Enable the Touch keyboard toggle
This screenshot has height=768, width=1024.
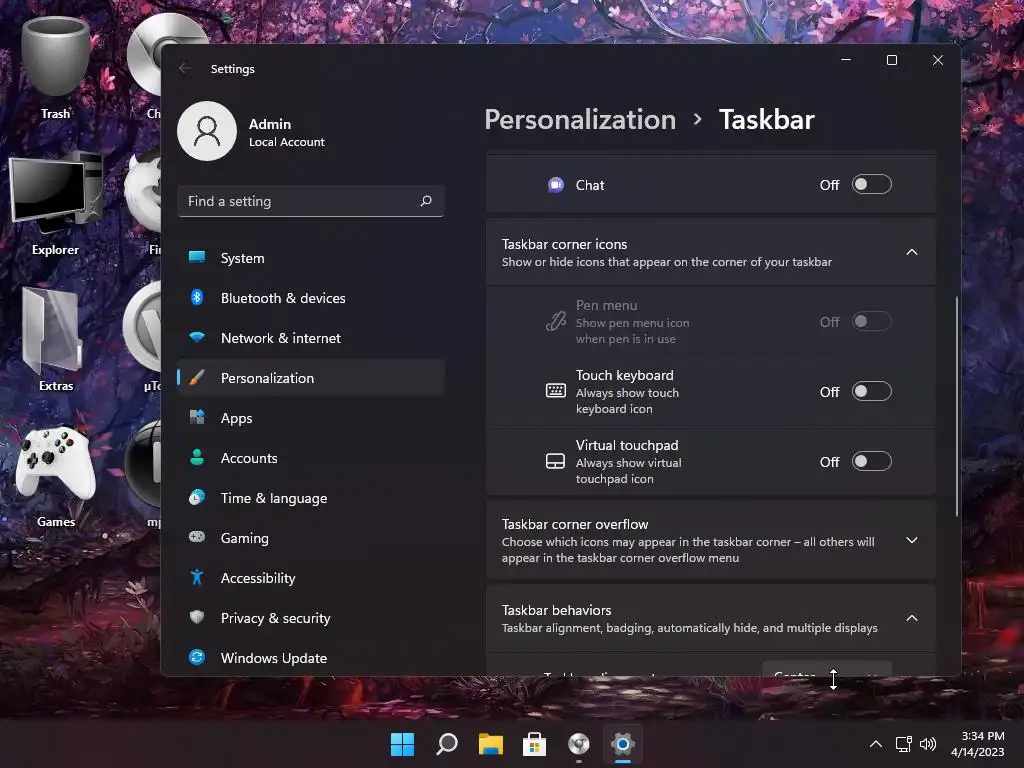pyautogui.click(x=871, y=391)
